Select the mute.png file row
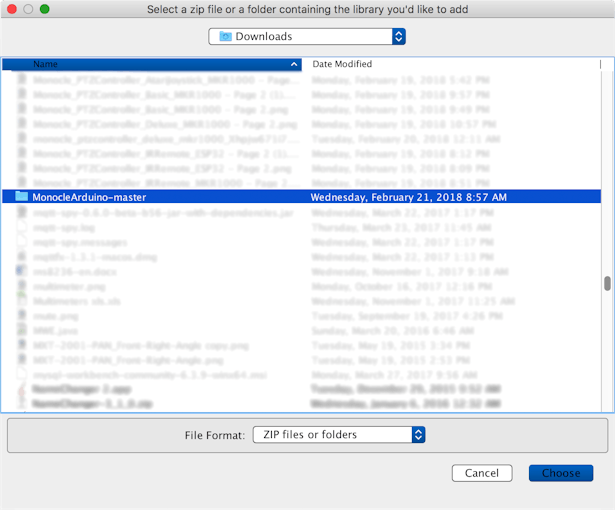The image size is (615, 510). pos(301,316)
